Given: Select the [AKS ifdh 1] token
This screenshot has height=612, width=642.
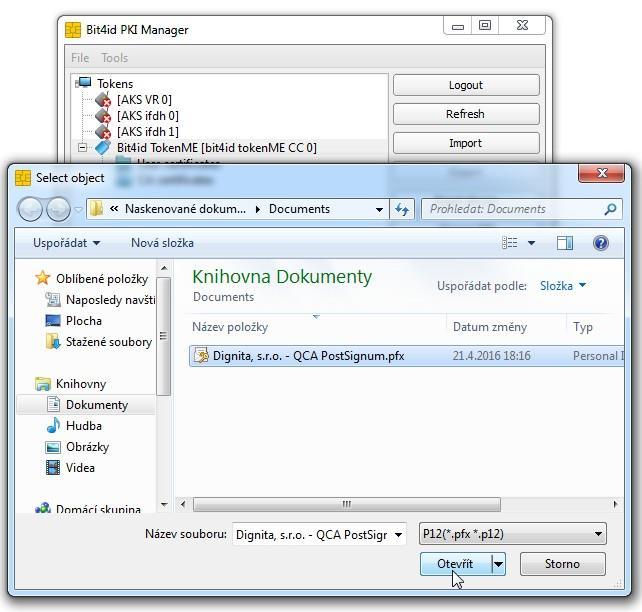Looking at the screenshot, I should coord(147,132).
